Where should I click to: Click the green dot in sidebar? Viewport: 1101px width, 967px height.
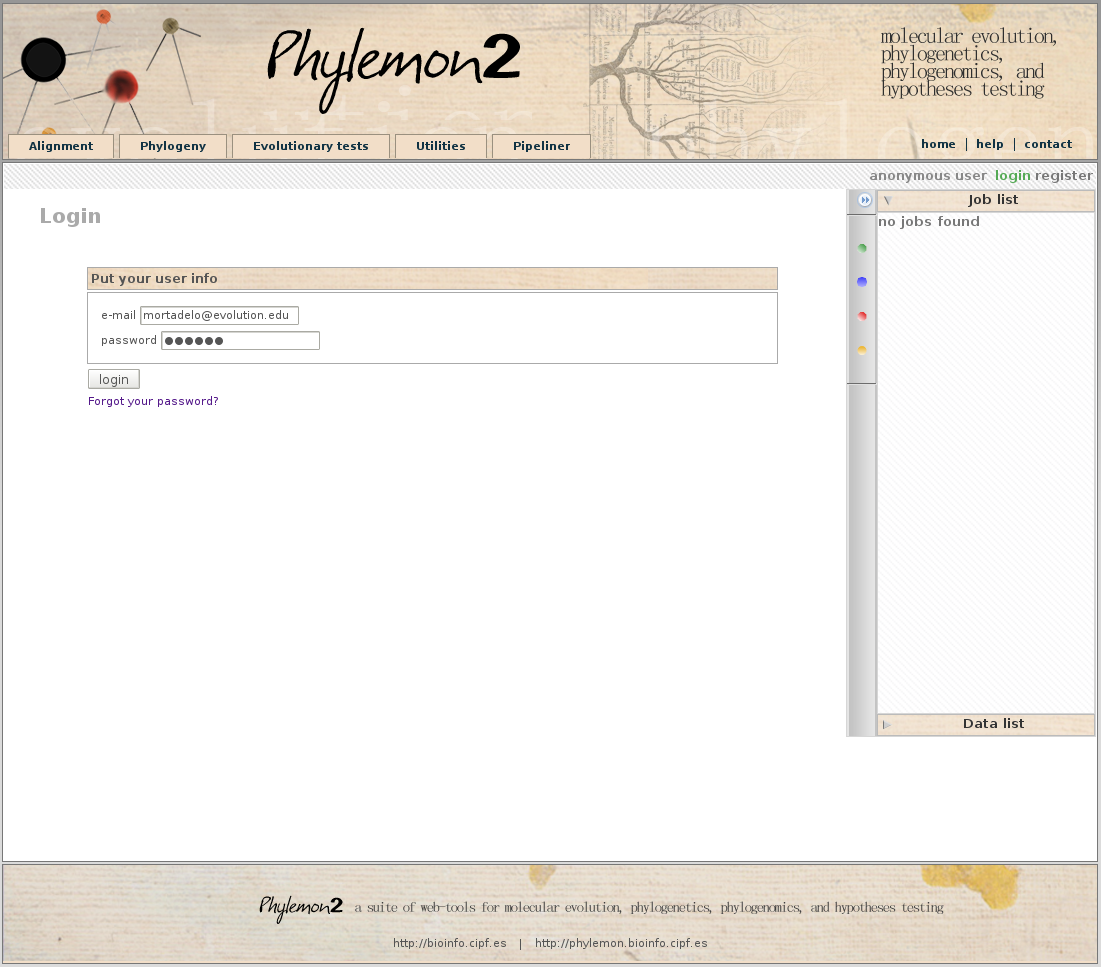coord(862,248)
